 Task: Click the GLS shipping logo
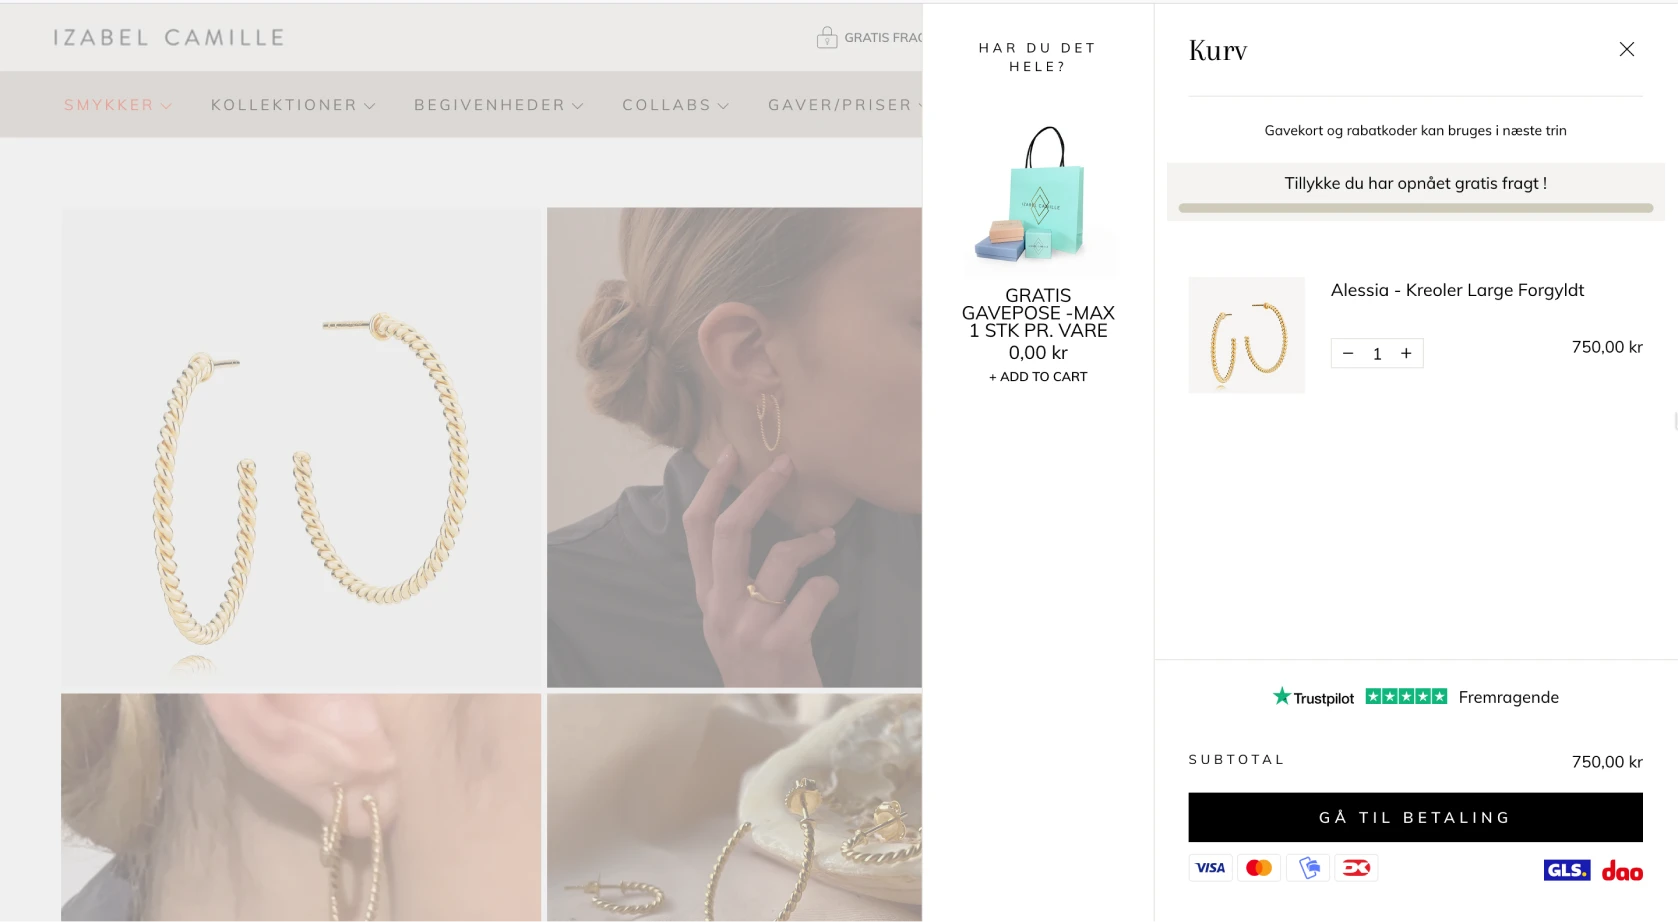(1566, 870)
